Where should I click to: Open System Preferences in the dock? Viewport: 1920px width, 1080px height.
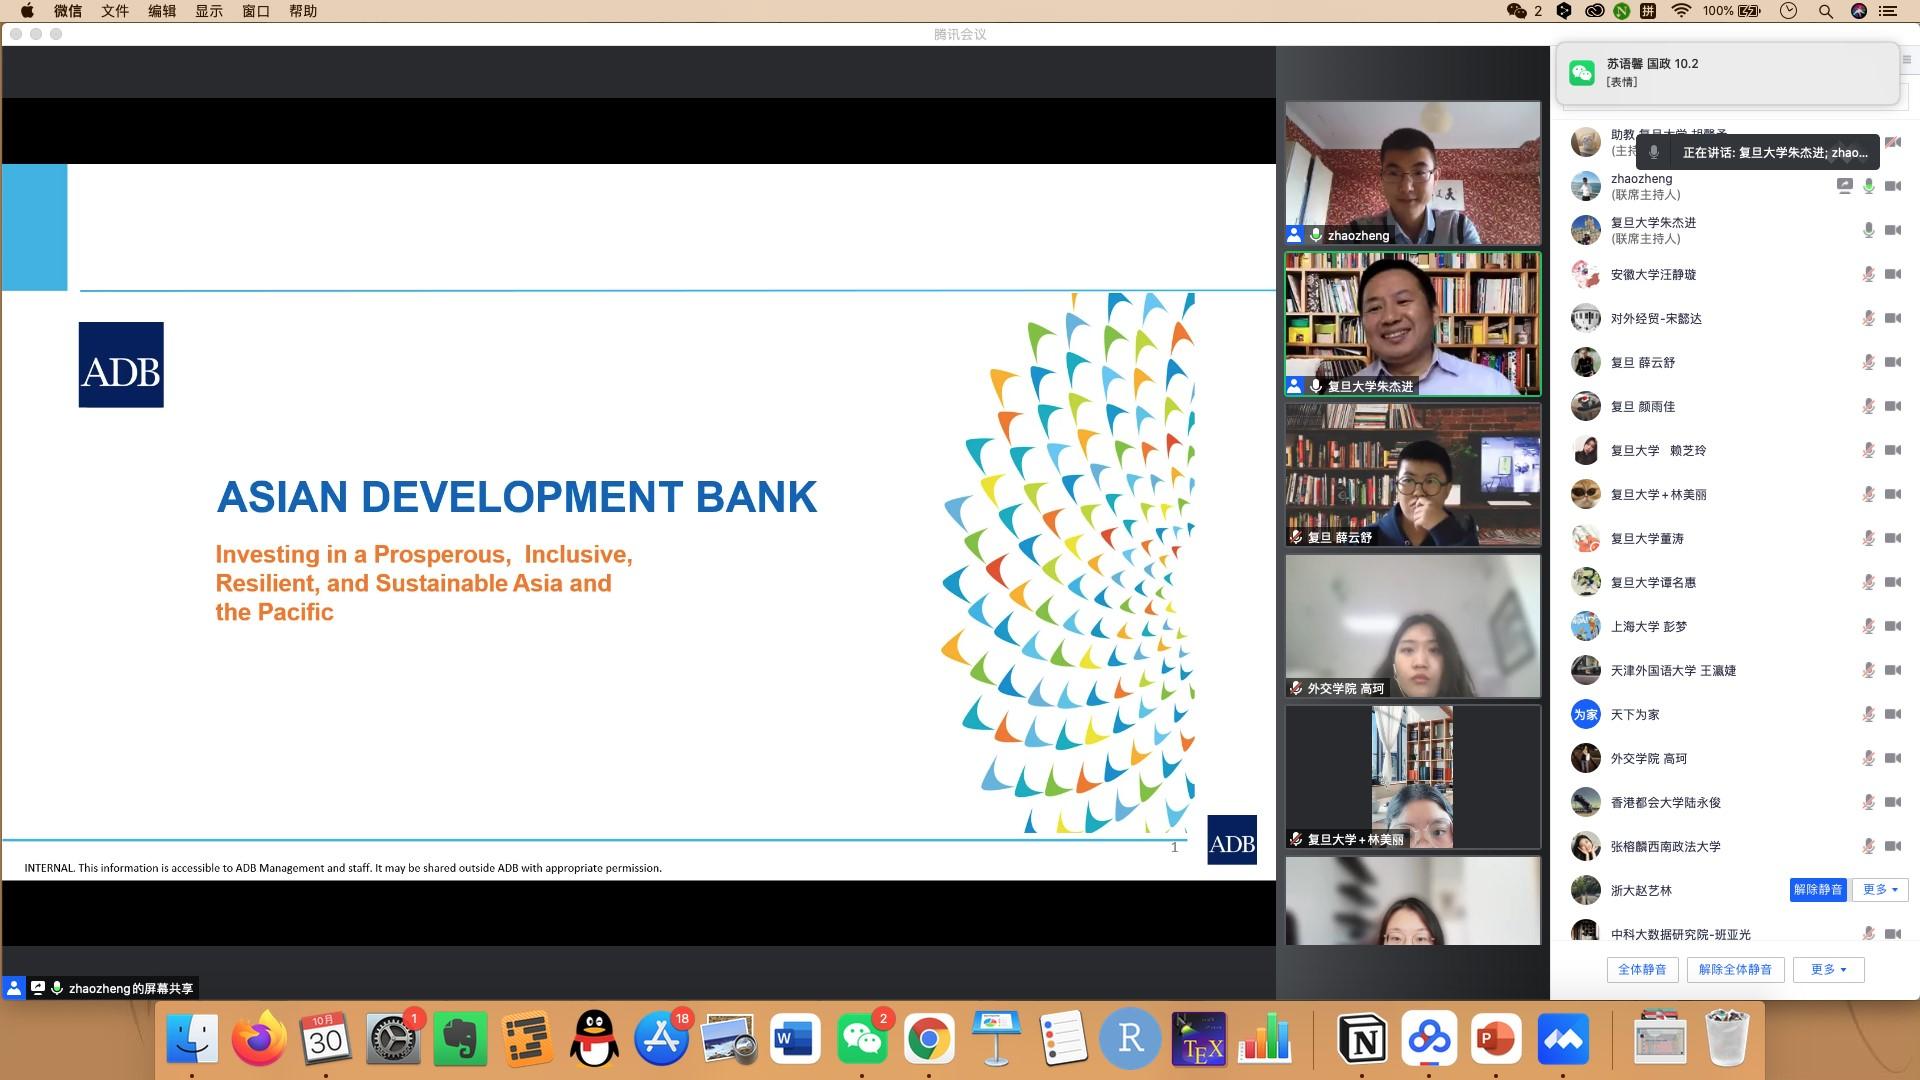click(x=393, y=1039)
